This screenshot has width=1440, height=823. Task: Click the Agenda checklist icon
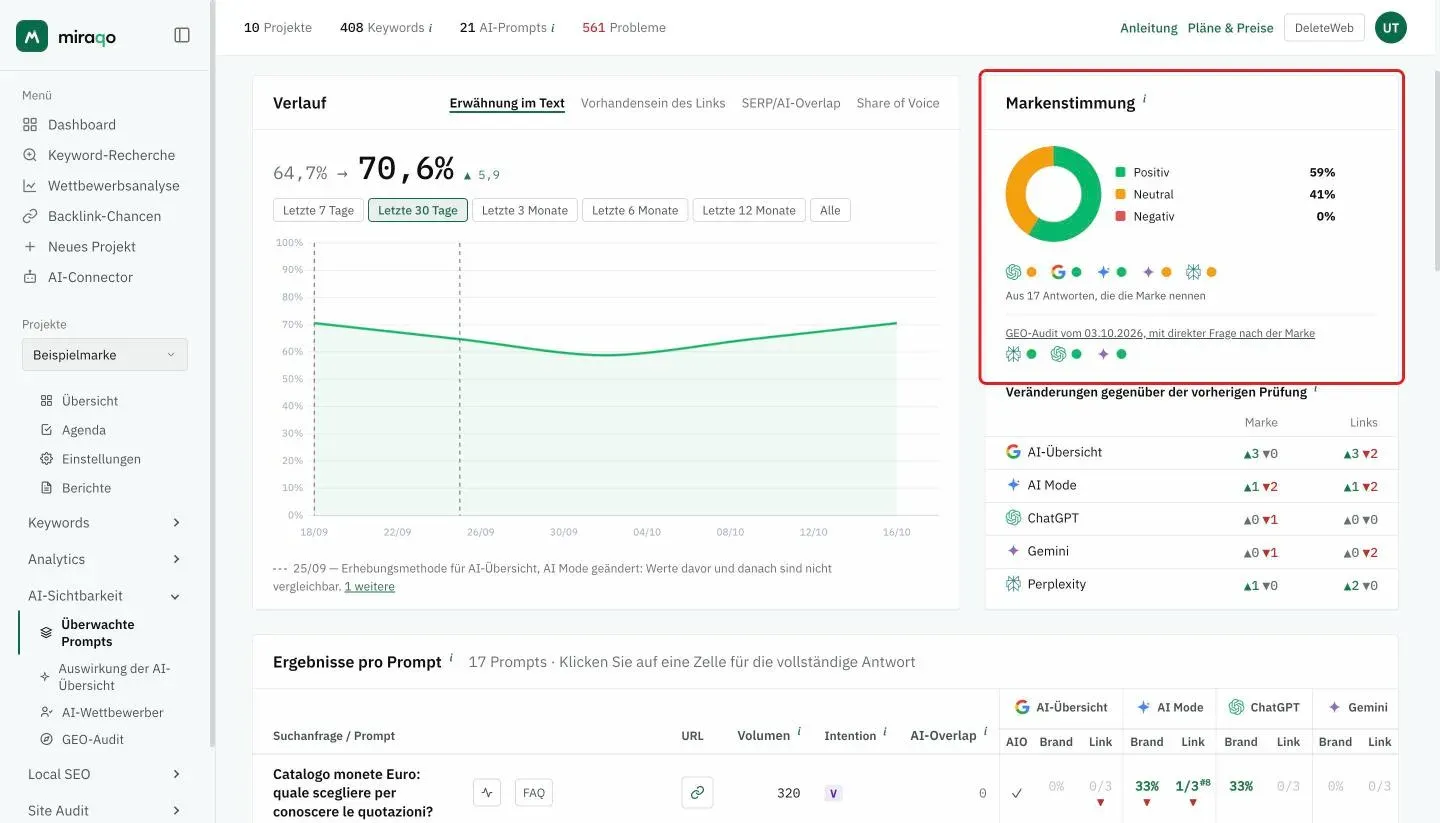point(46,430)
